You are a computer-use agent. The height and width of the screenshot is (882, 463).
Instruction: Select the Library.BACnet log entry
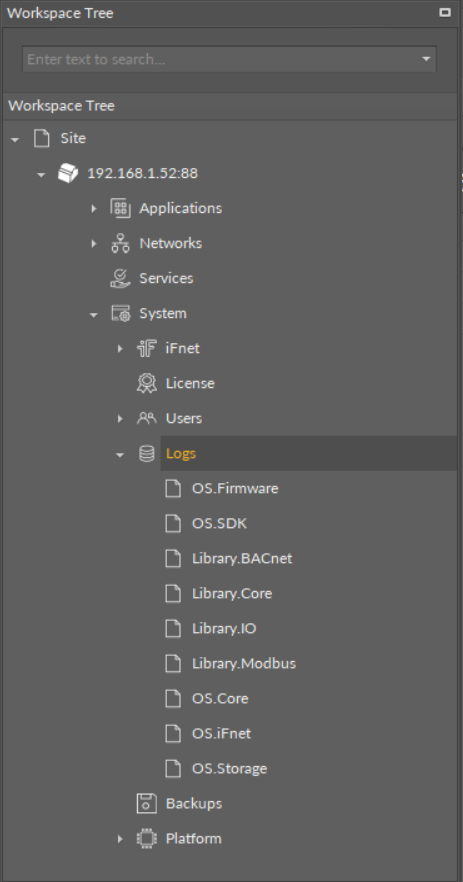(242, 559)
